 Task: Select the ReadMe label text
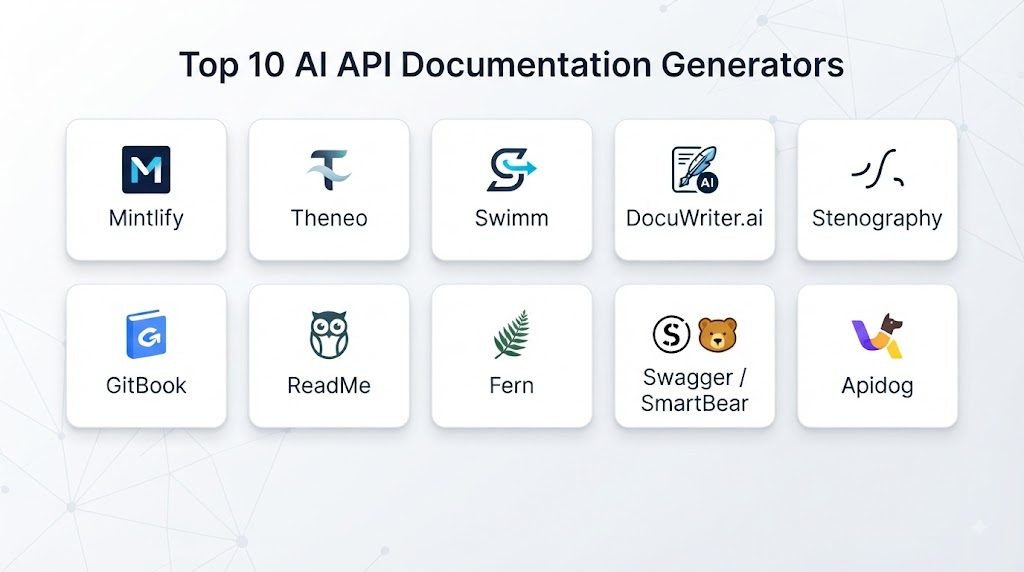pos(329,385)
